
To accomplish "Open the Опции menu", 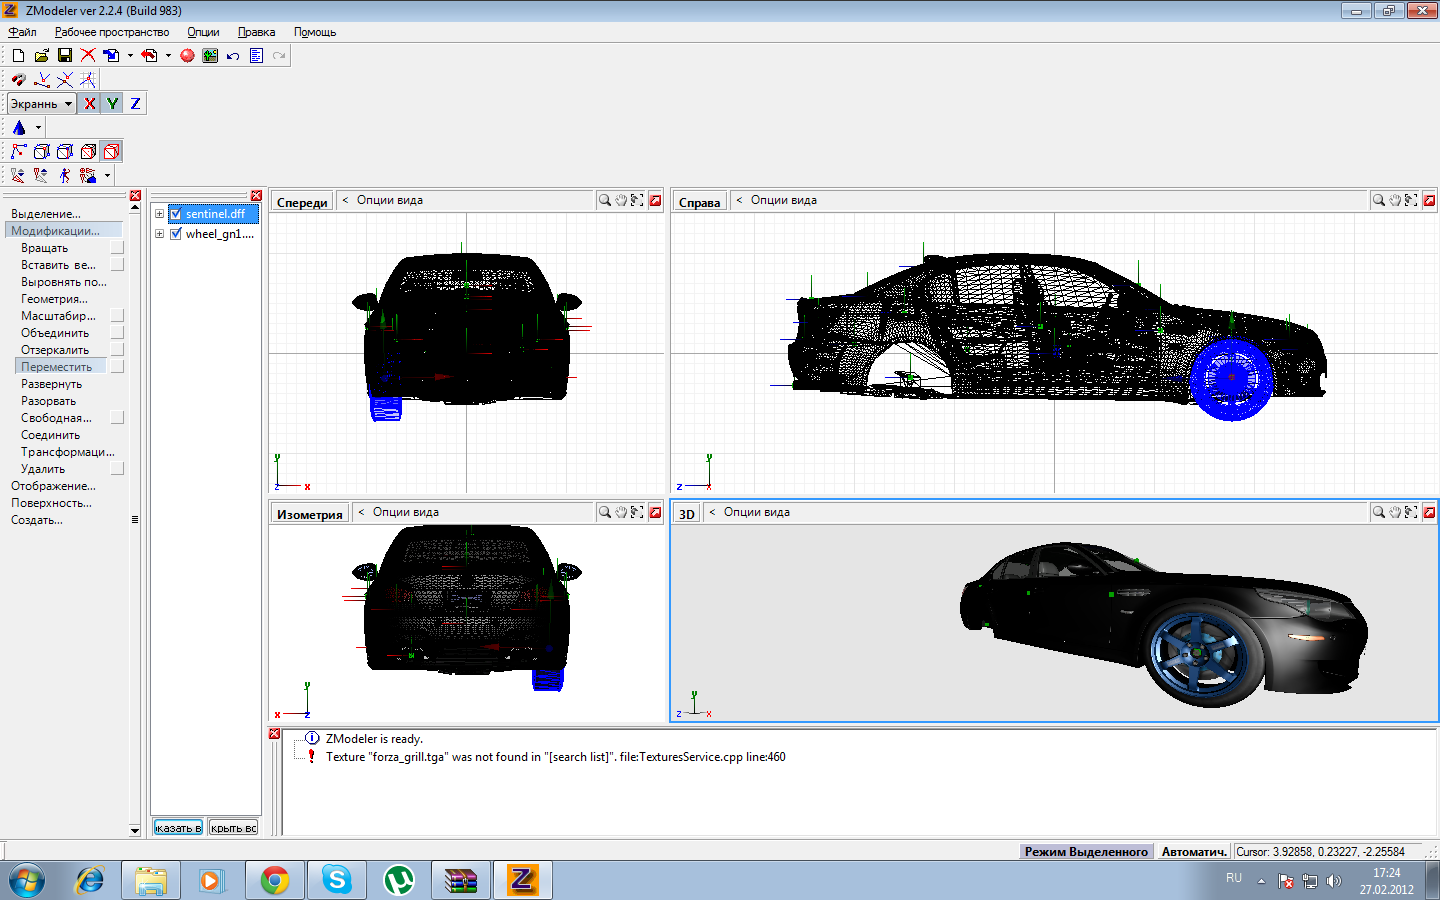I will pos(203,32).
